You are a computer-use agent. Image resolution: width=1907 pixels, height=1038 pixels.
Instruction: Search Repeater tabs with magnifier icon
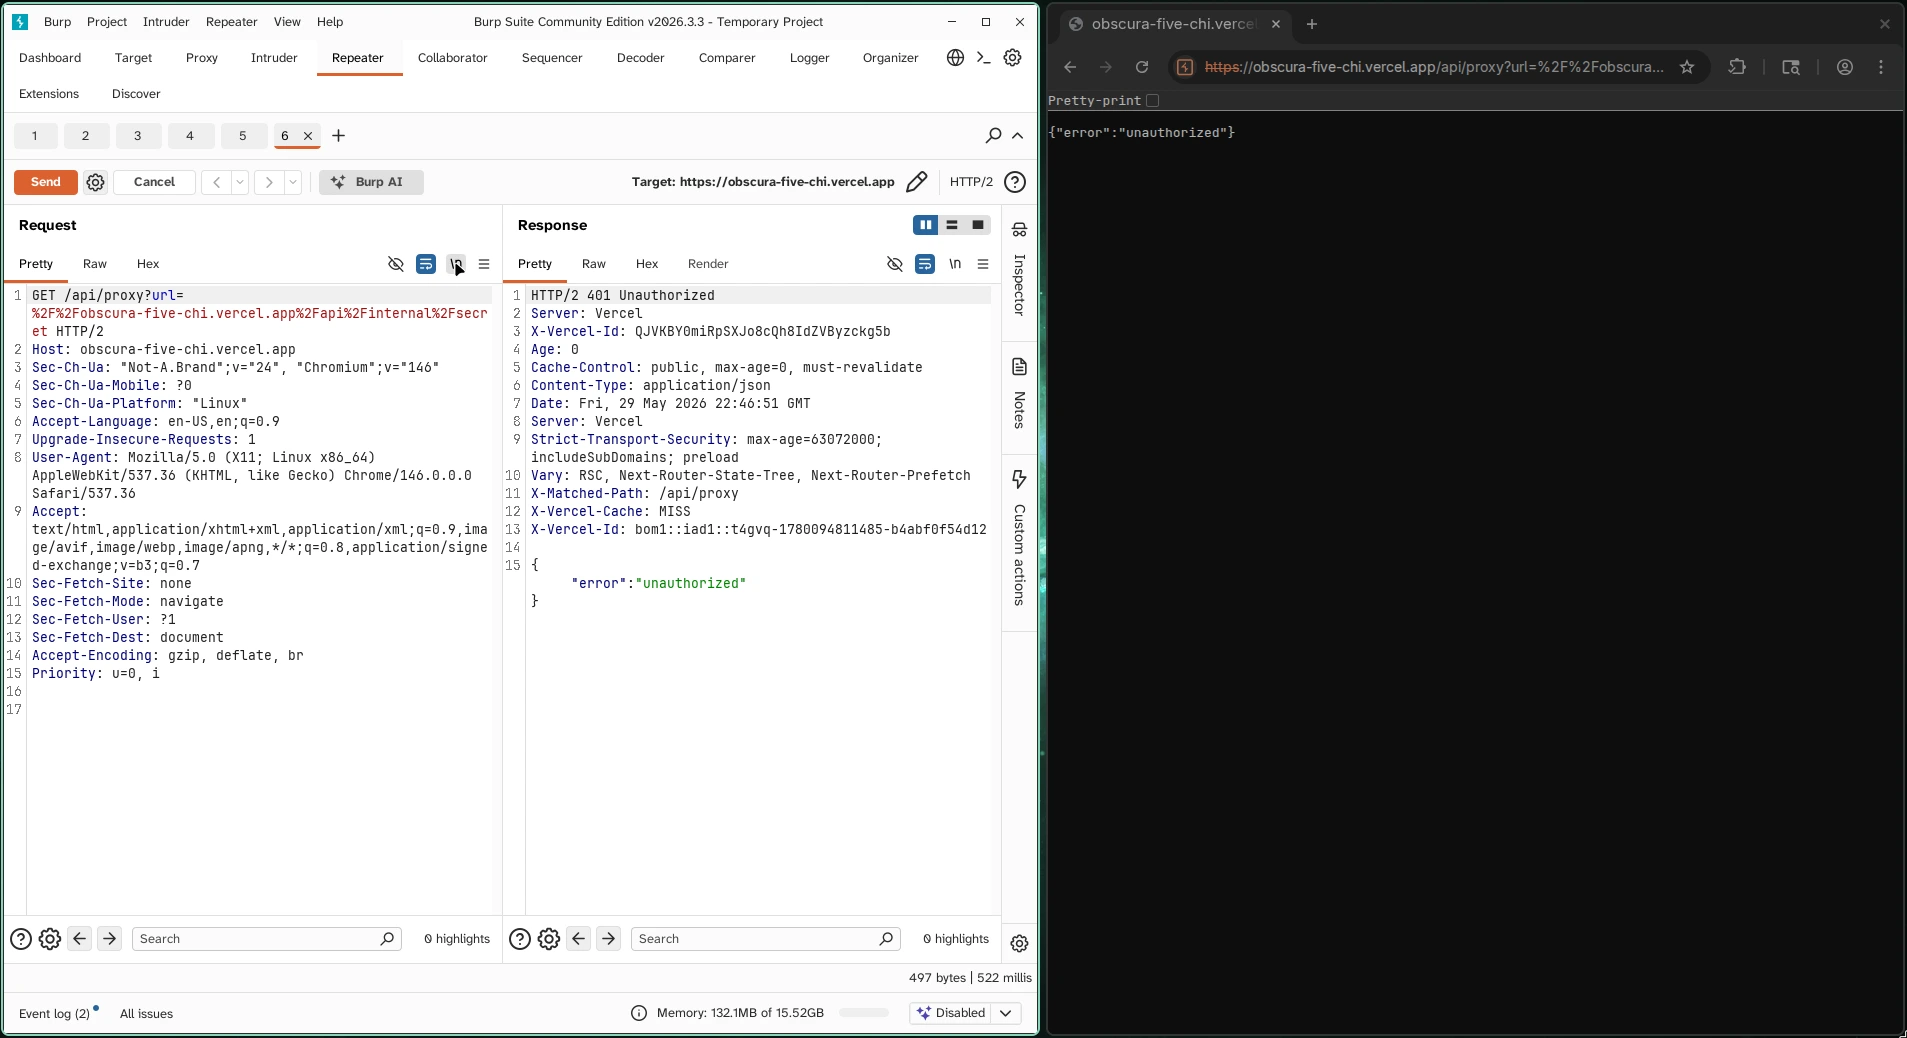point(993,135)
